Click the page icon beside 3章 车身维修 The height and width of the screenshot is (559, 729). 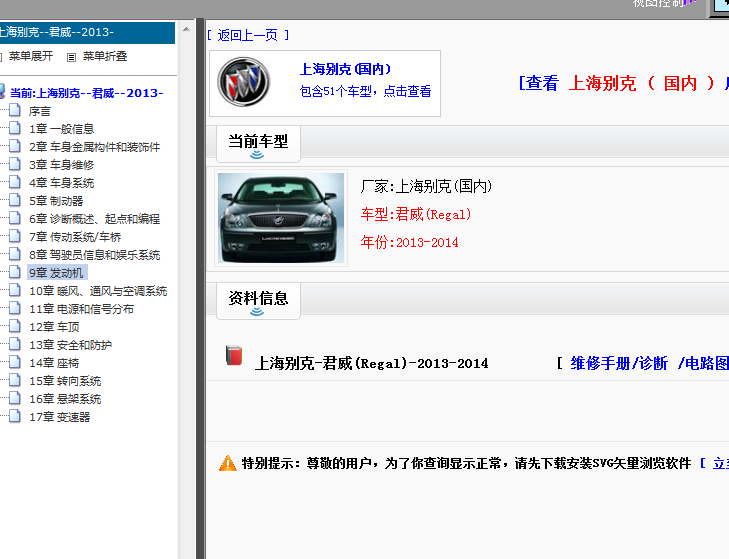(x=15, y=164)
